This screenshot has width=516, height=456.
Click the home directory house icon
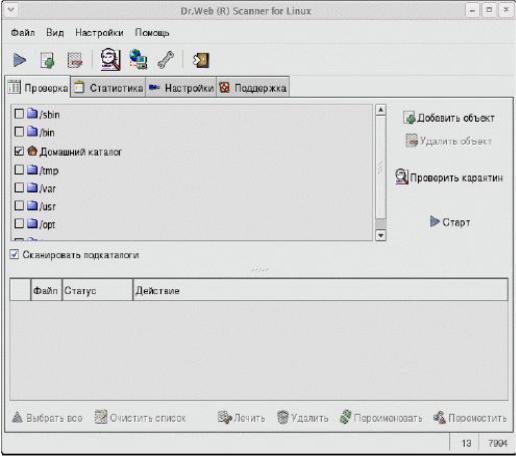coord(32,151)
